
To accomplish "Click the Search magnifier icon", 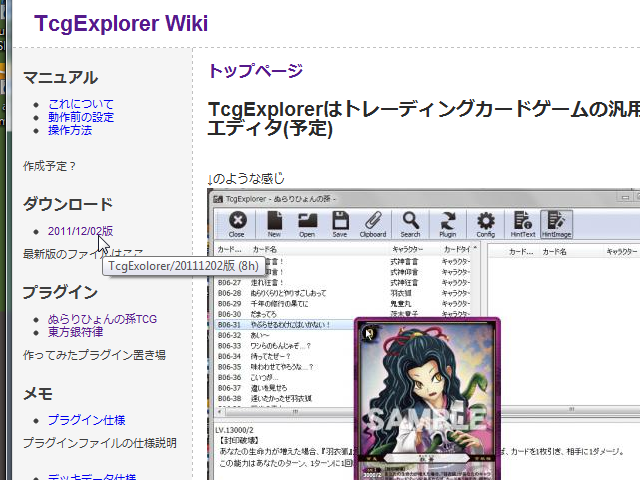I will coord(410,224).
